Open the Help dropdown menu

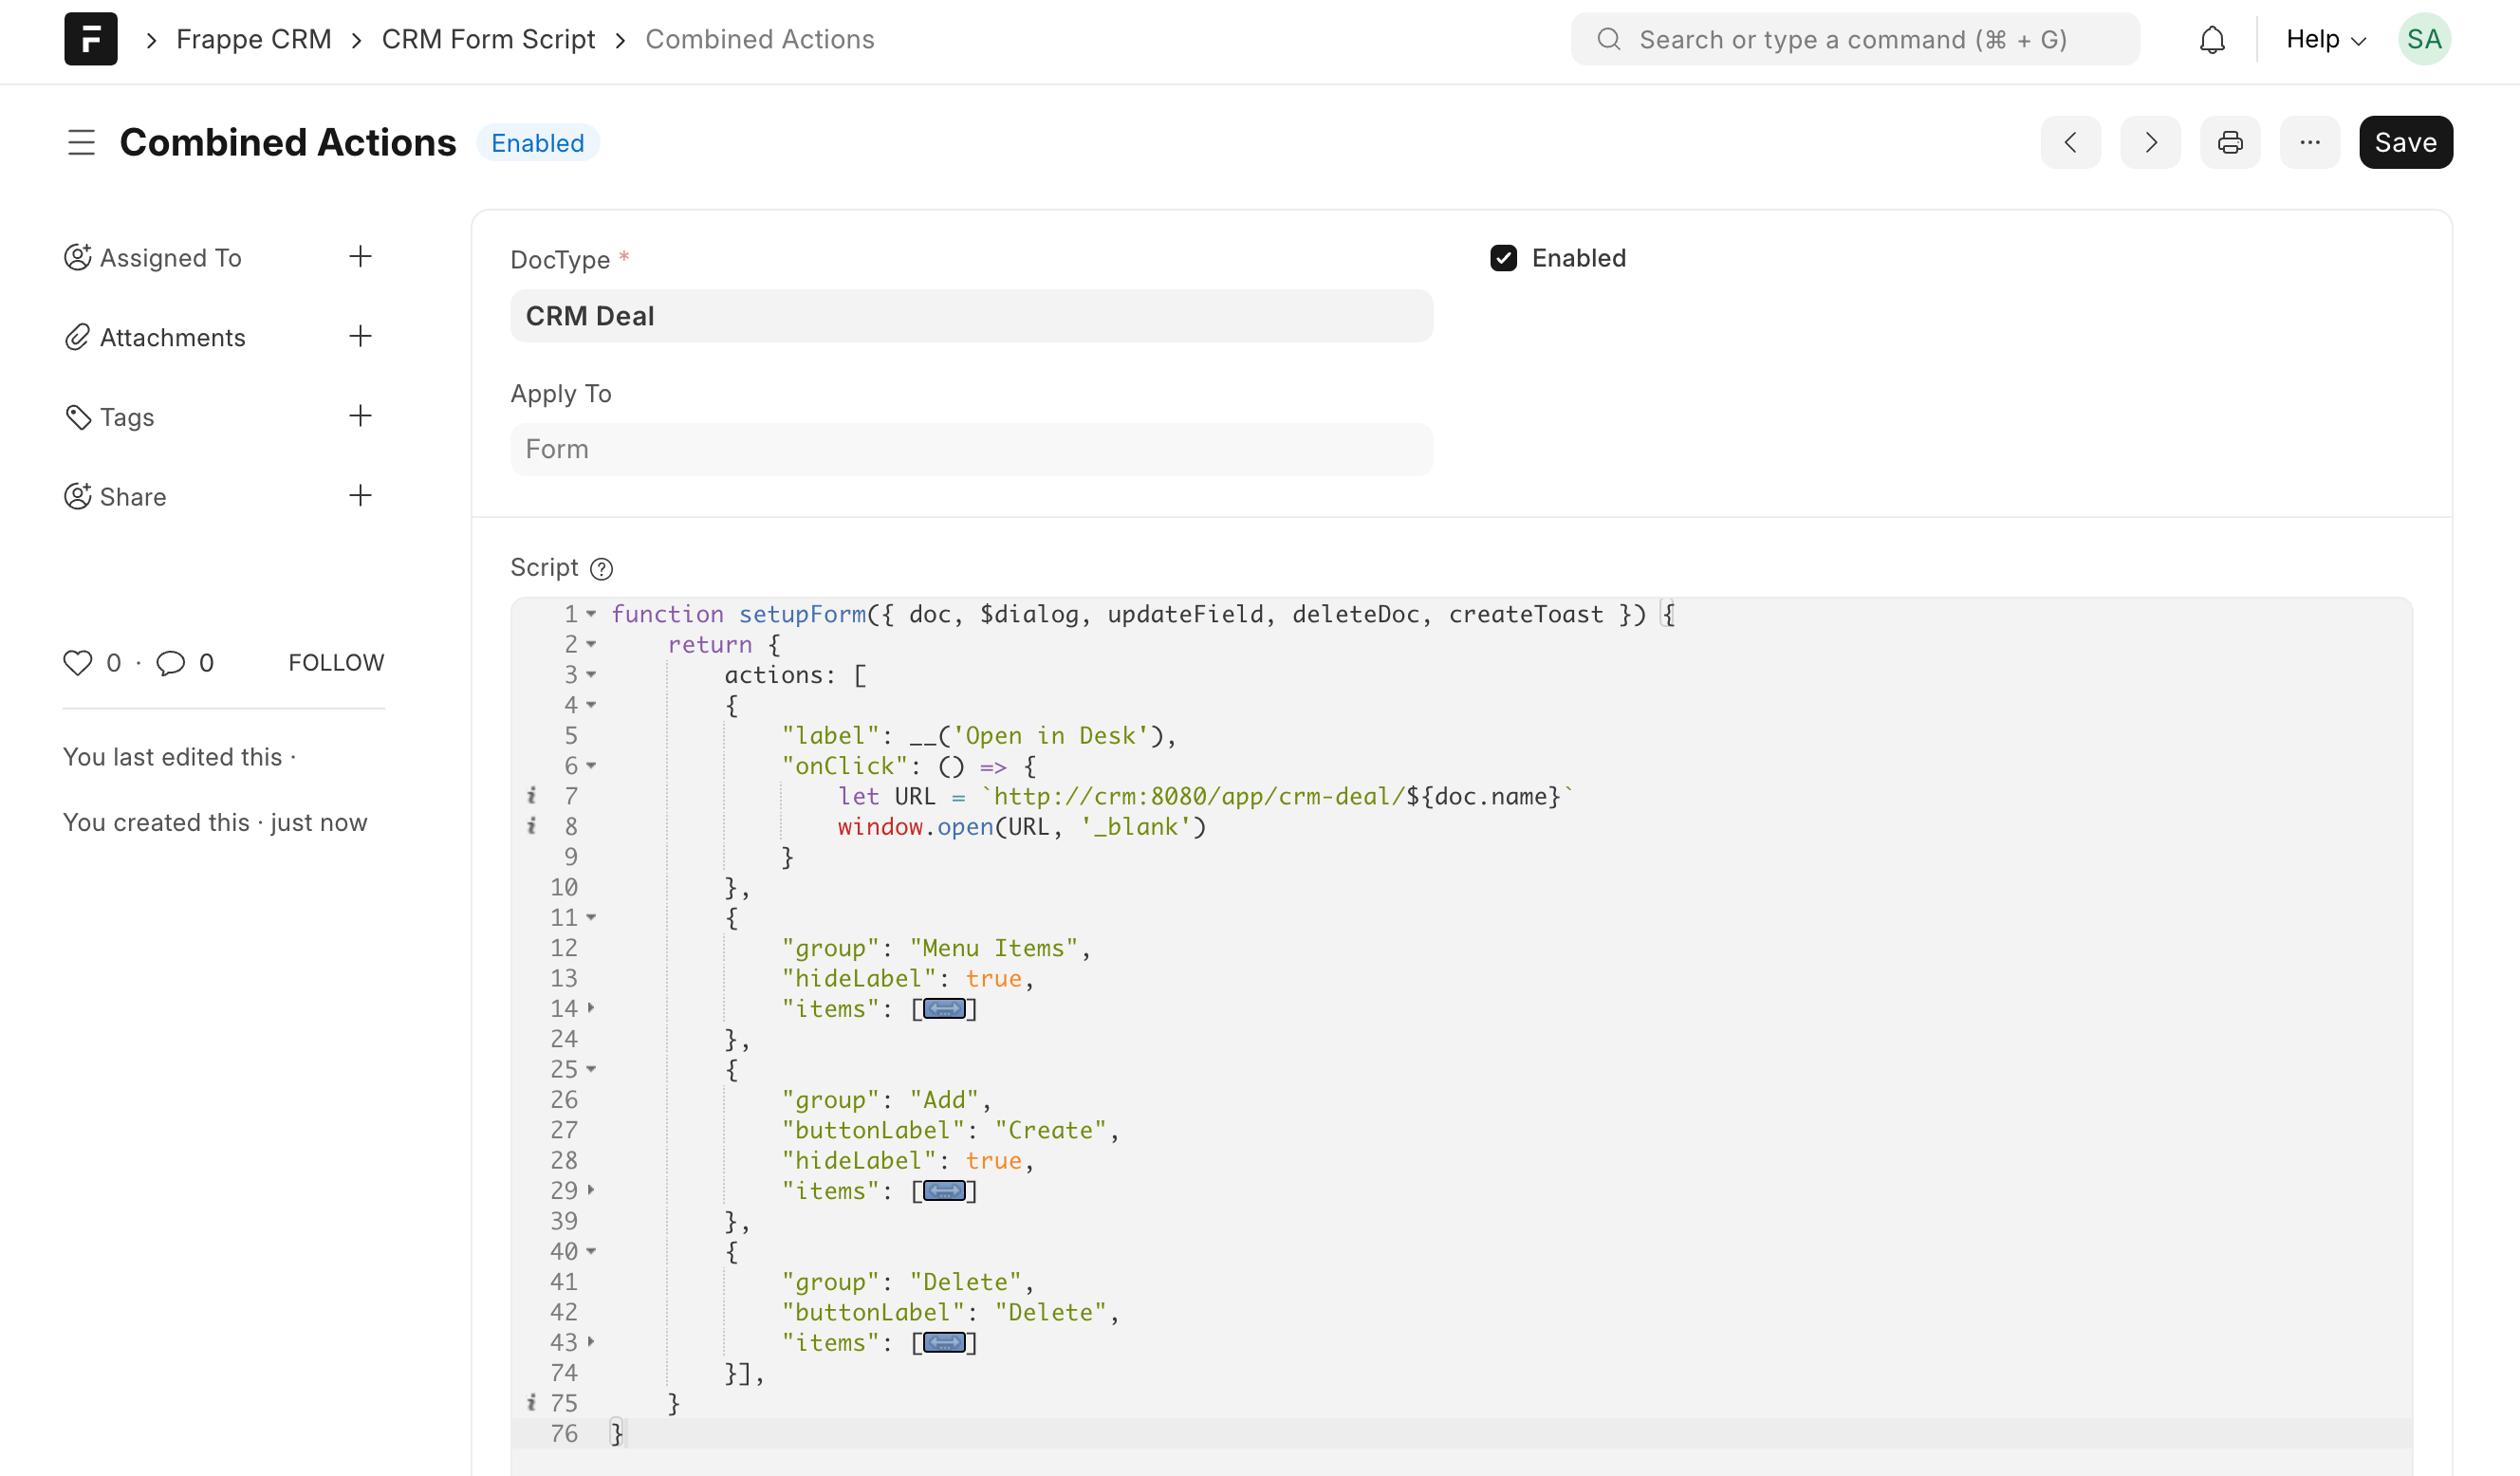(2325, 39)
